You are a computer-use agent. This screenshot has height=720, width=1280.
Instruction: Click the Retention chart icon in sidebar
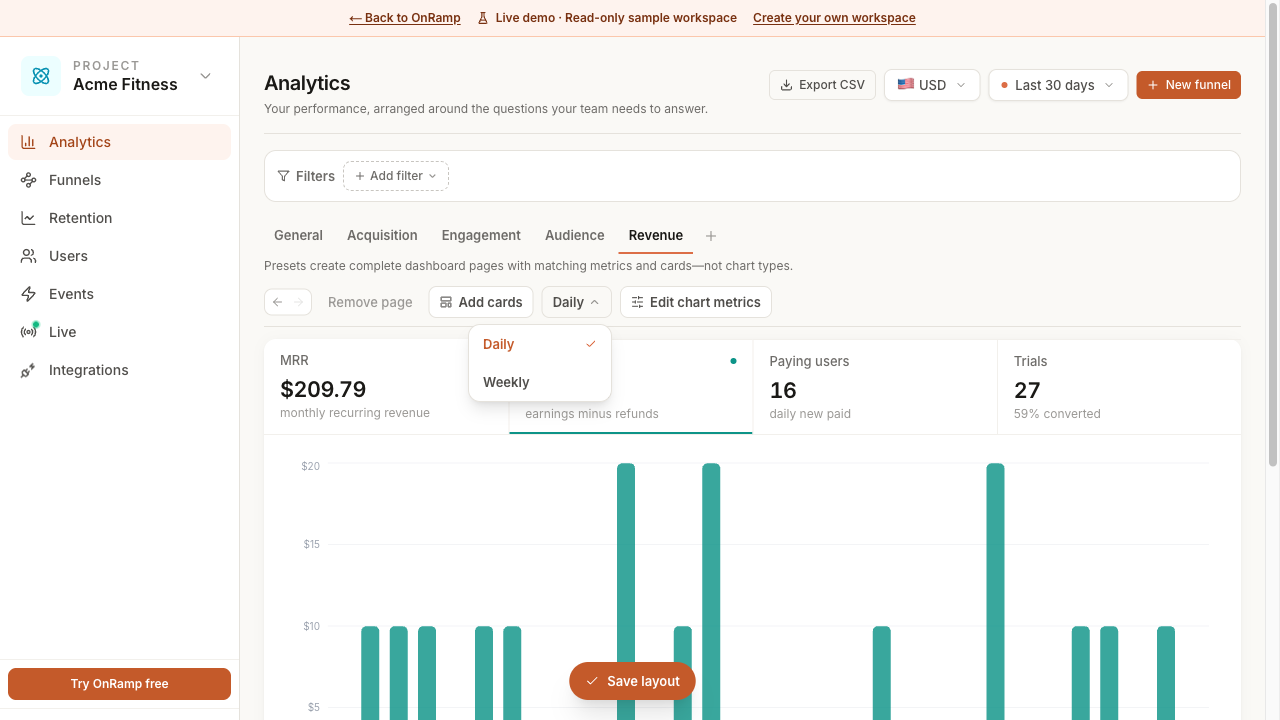pos(29,218)
